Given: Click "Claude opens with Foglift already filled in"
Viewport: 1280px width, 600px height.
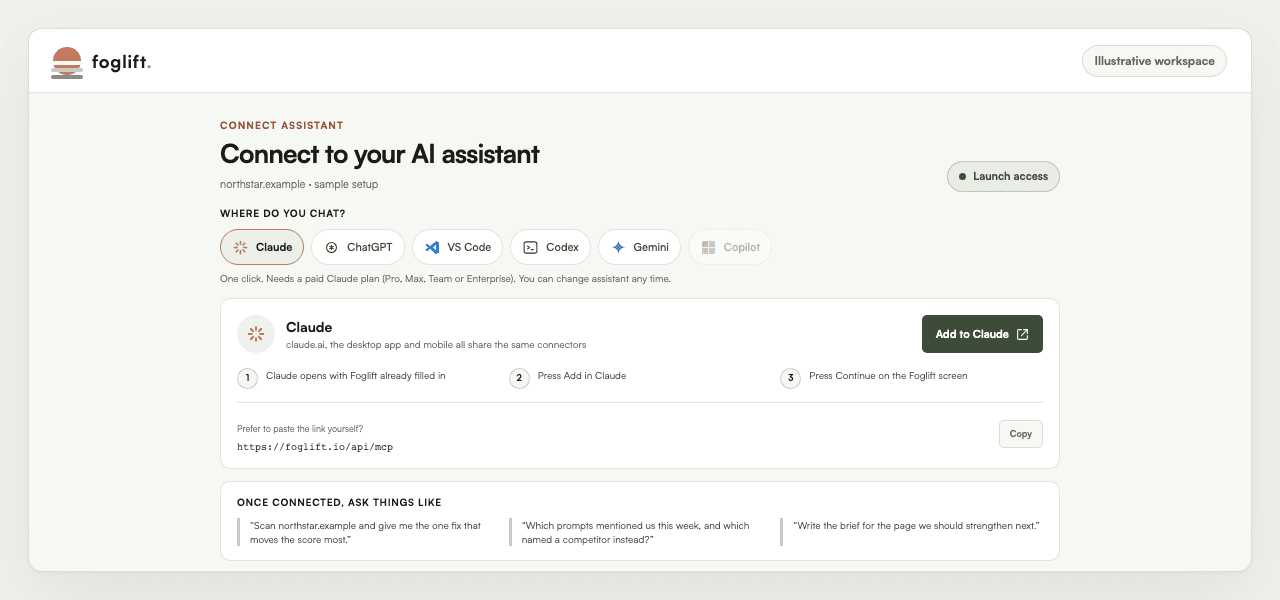Looking at the screenshot, I should (x=356, y=376).
